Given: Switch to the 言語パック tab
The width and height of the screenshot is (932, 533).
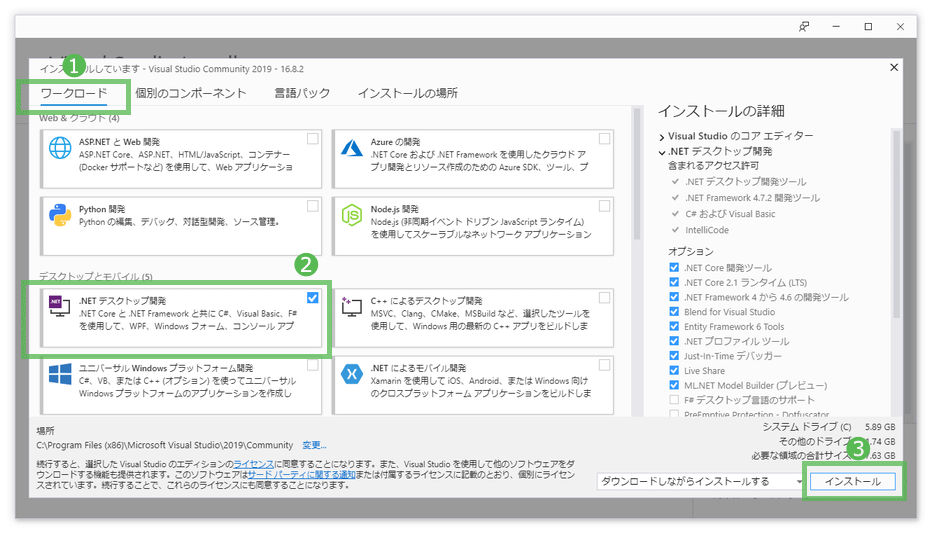Looking at the screenshot, I should 302,93.
